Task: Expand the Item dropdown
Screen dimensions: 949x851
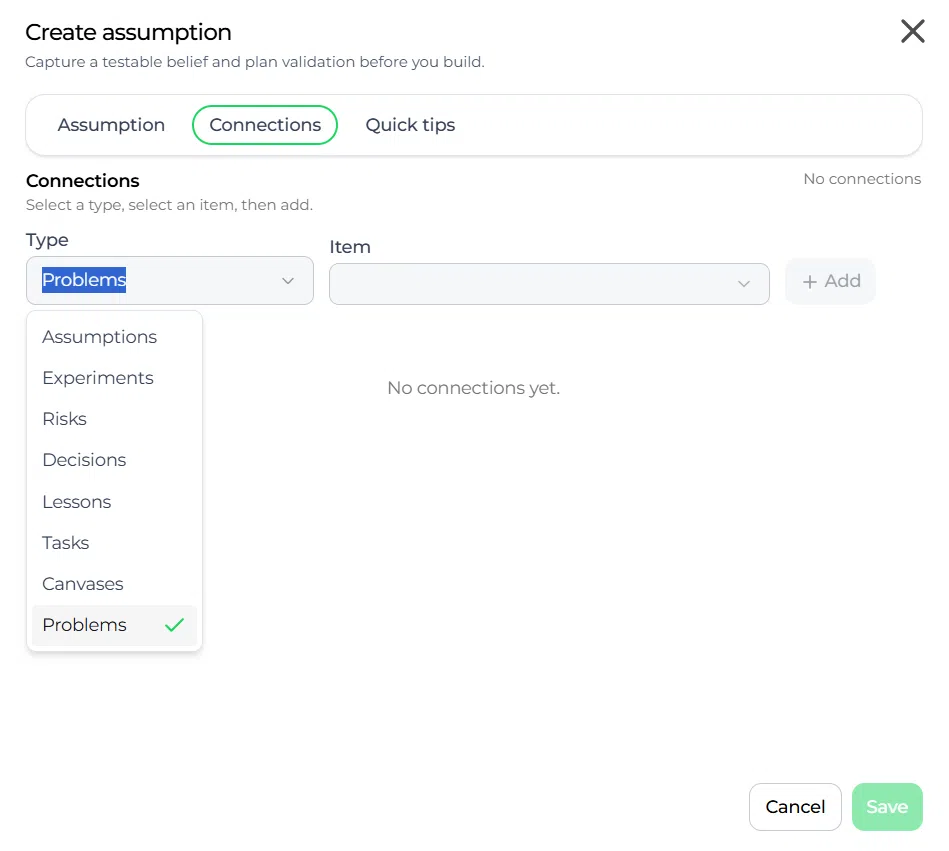Action: [x=549, y=283]
